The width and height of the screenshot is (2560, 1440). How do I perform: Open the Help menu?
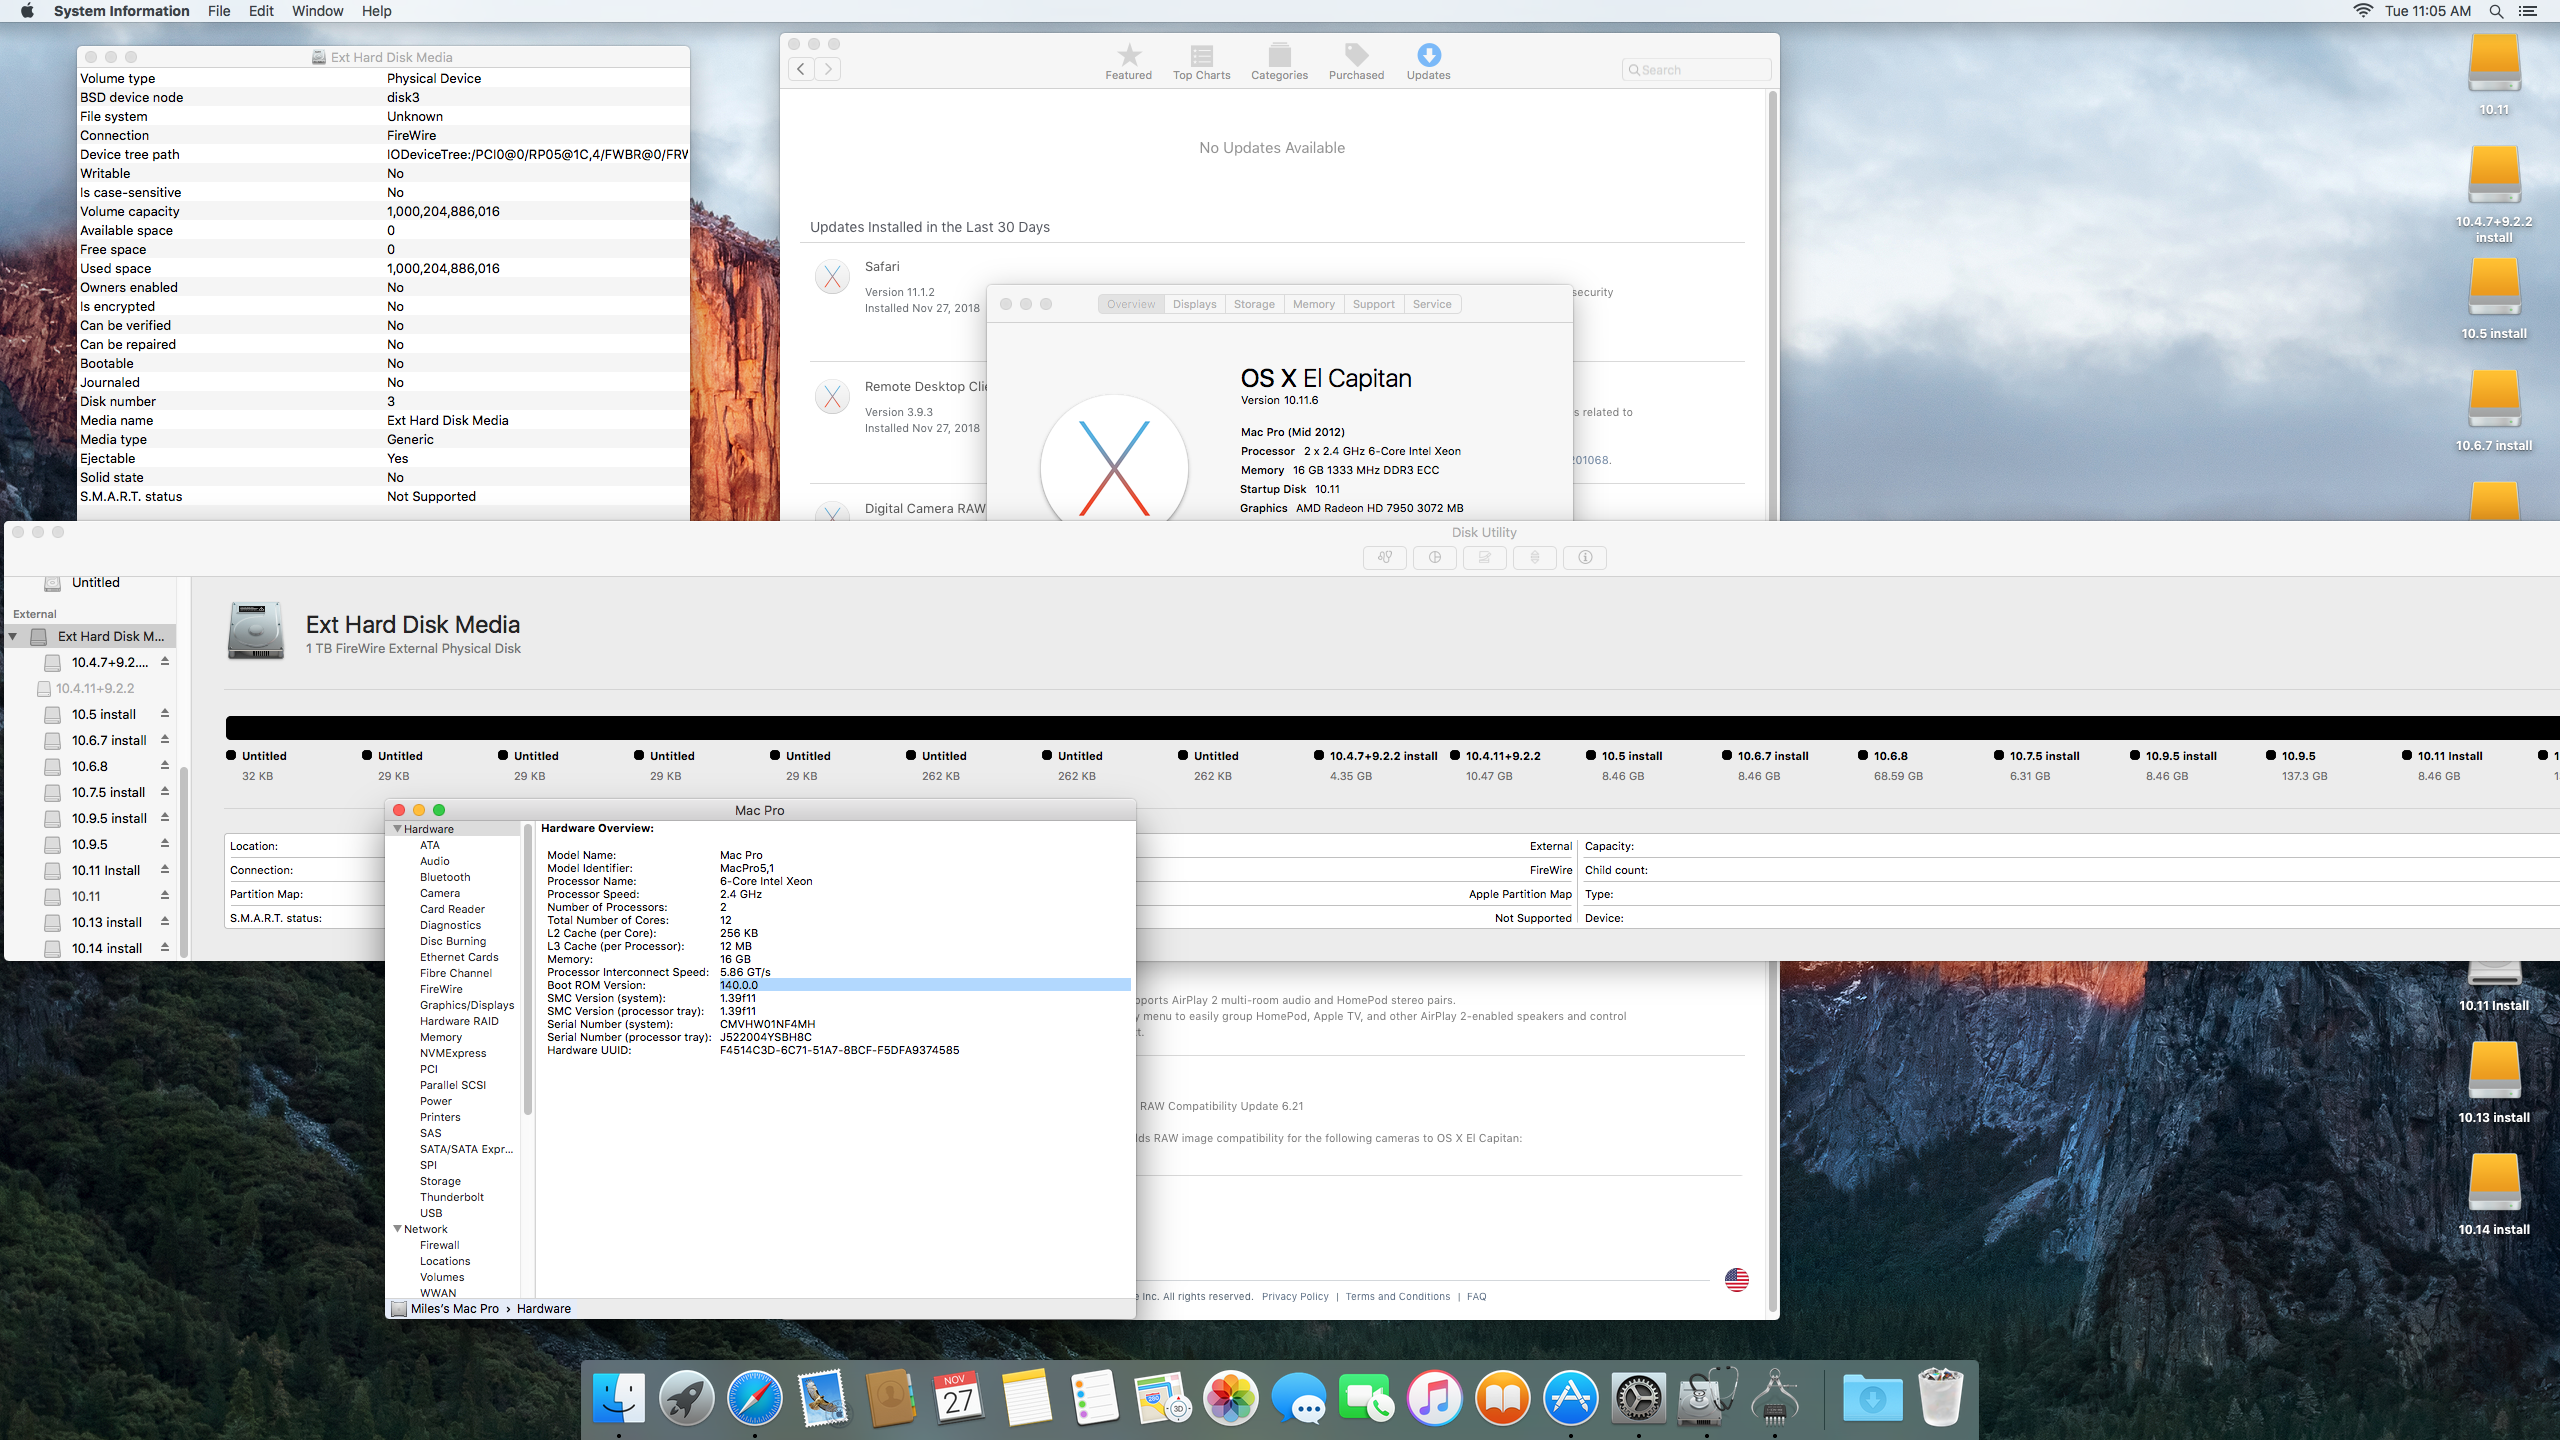click(x=376, y=11)
